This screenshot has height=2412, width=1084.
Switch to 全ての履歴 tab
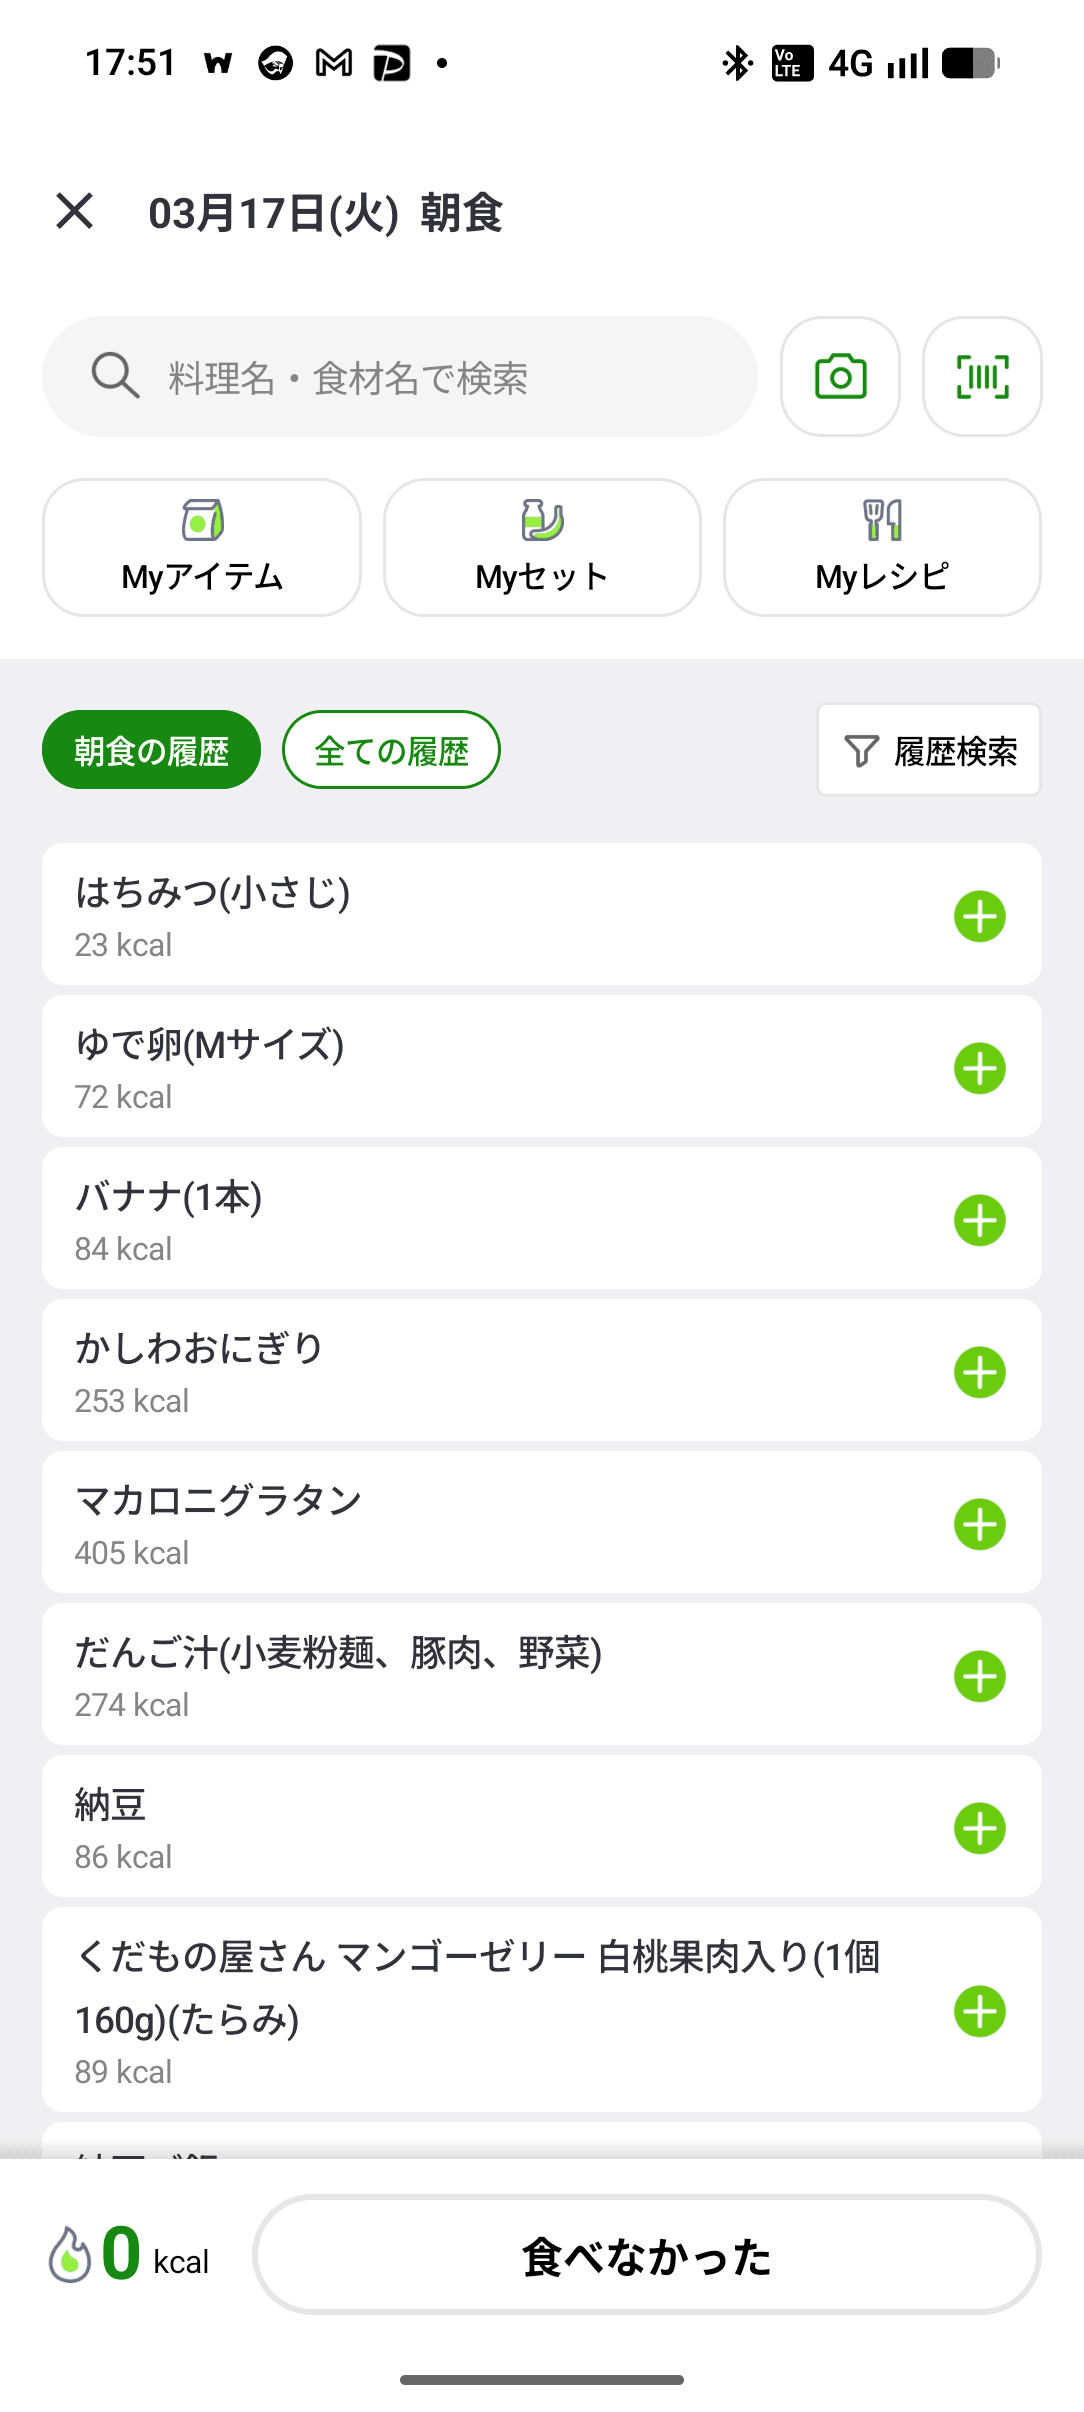(x=391, y=750)
